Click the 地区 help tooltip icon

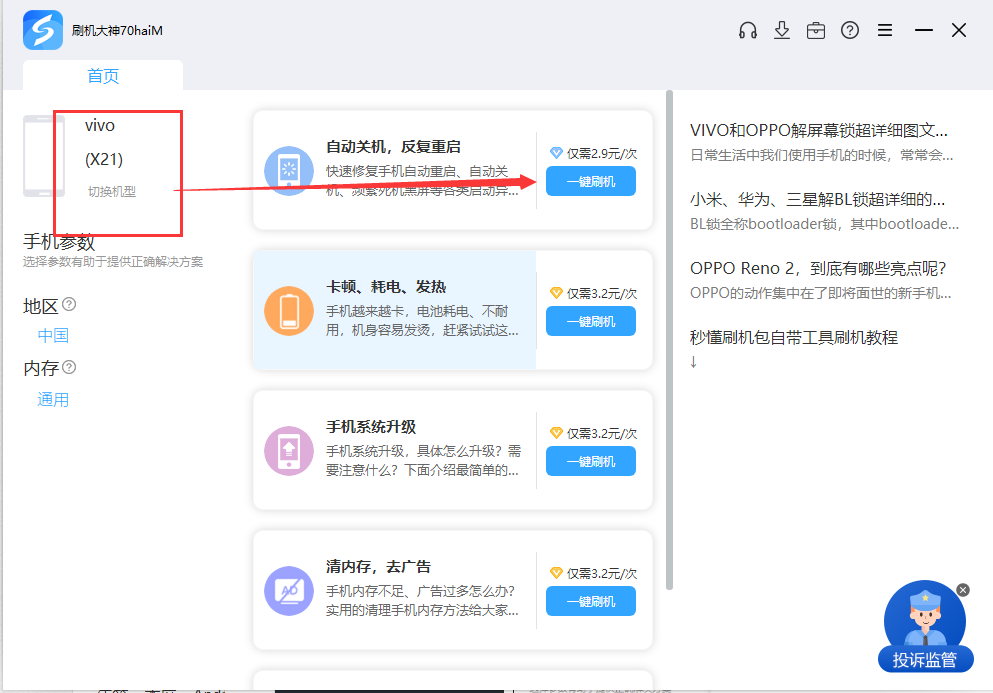click(x=69, y=304)
